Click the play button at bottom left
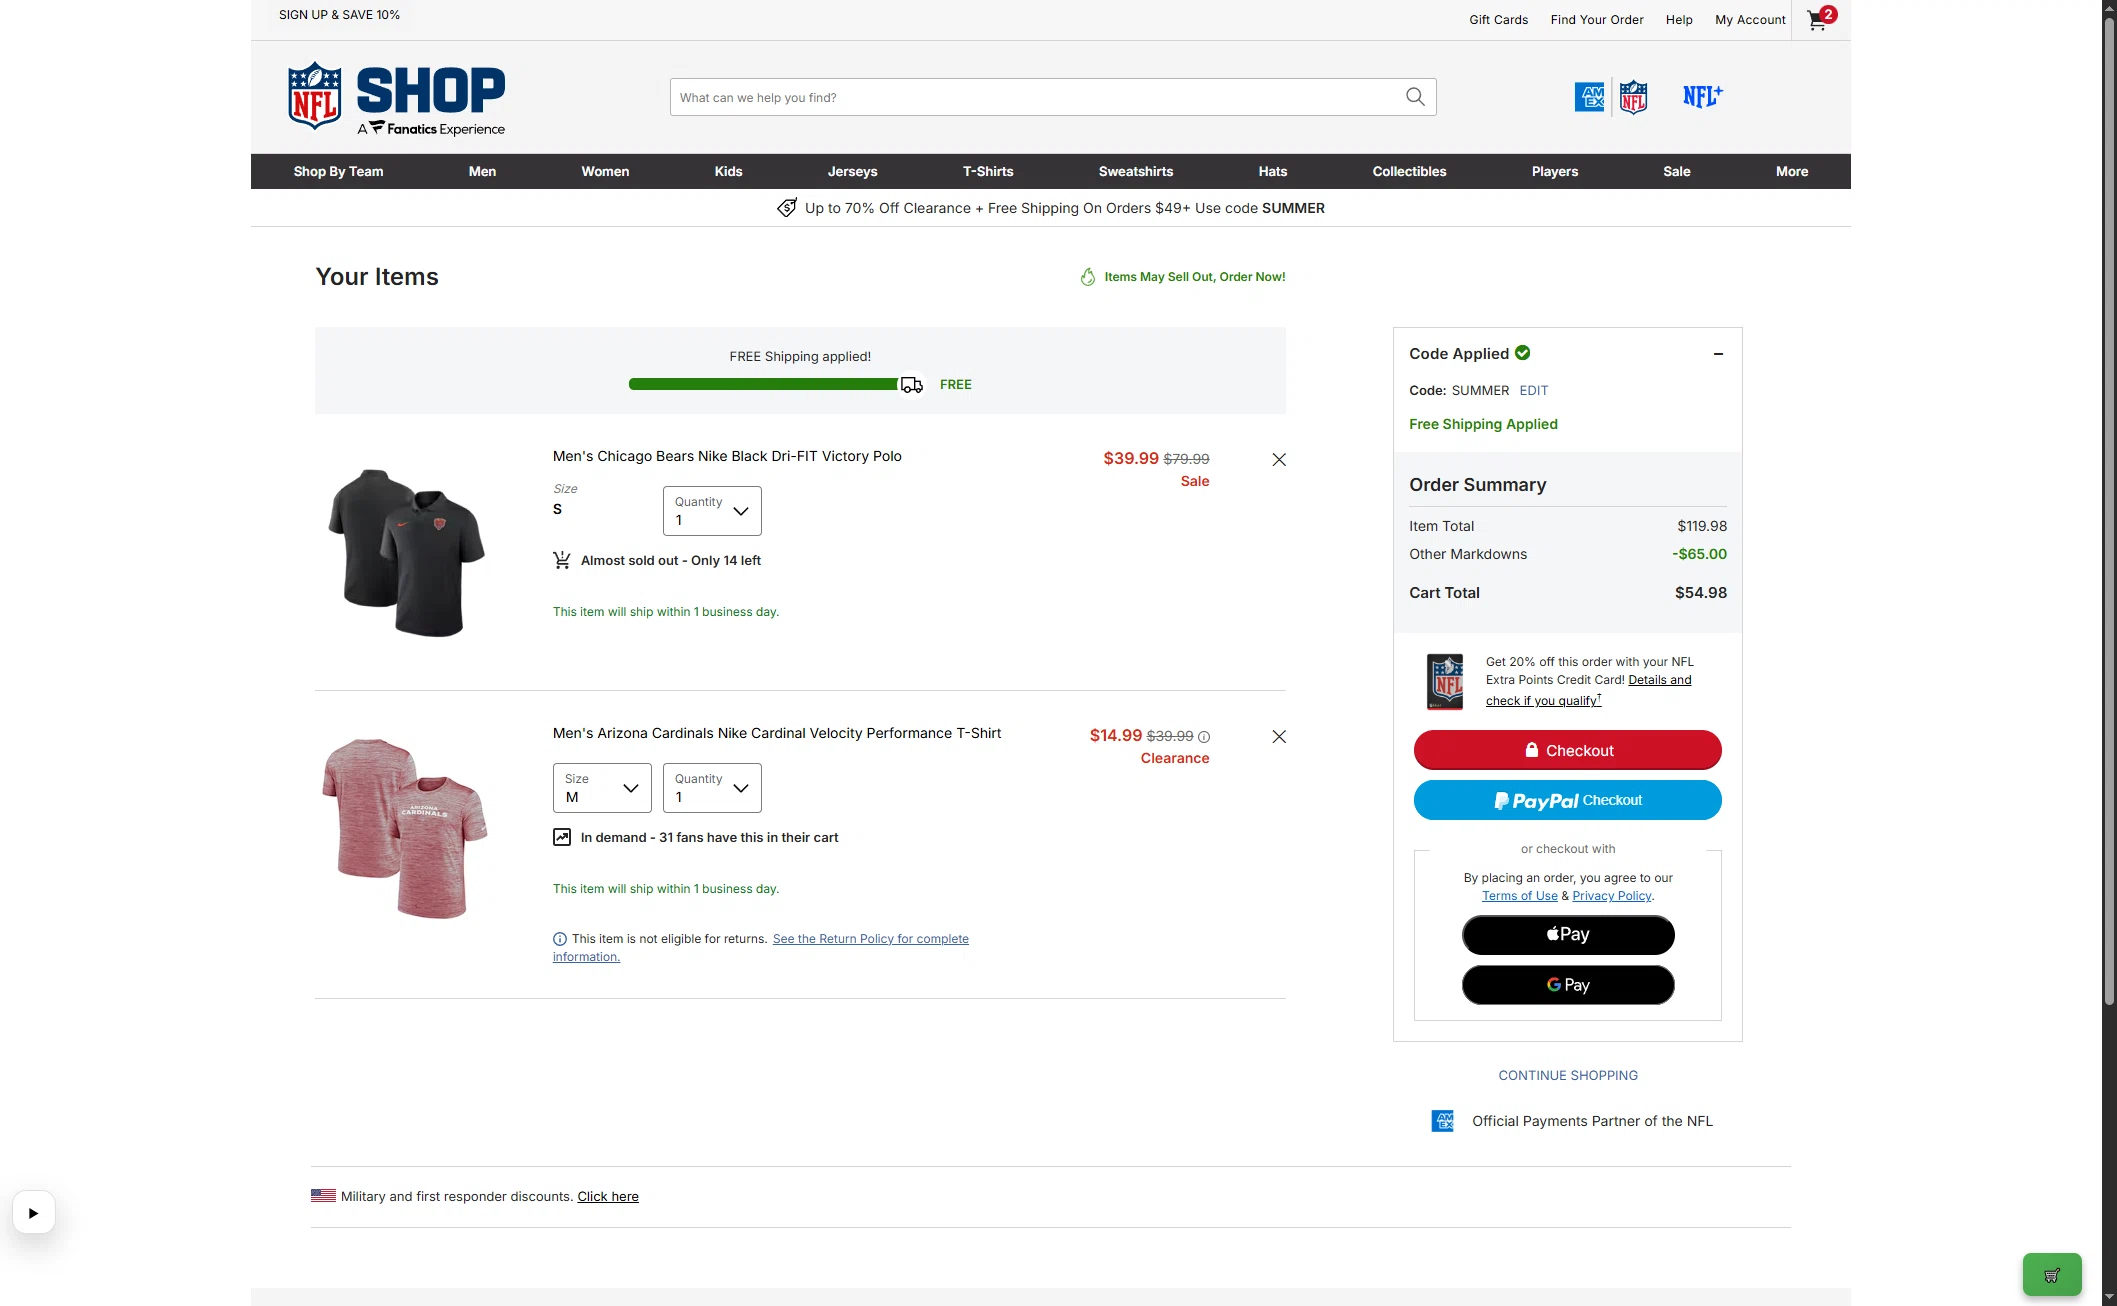Screen dimensions: 2117x1306 tap(33, 1213)
